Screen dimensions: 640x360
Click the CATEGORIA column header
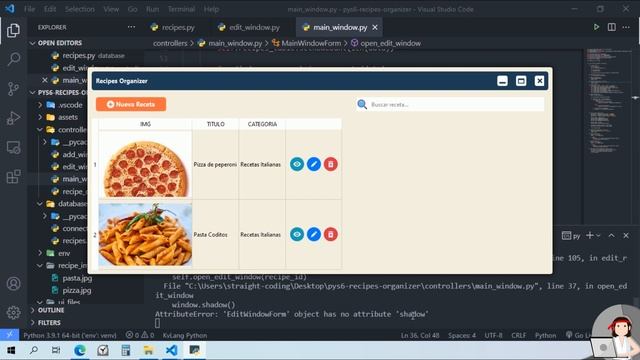click(x=262, y=124)
